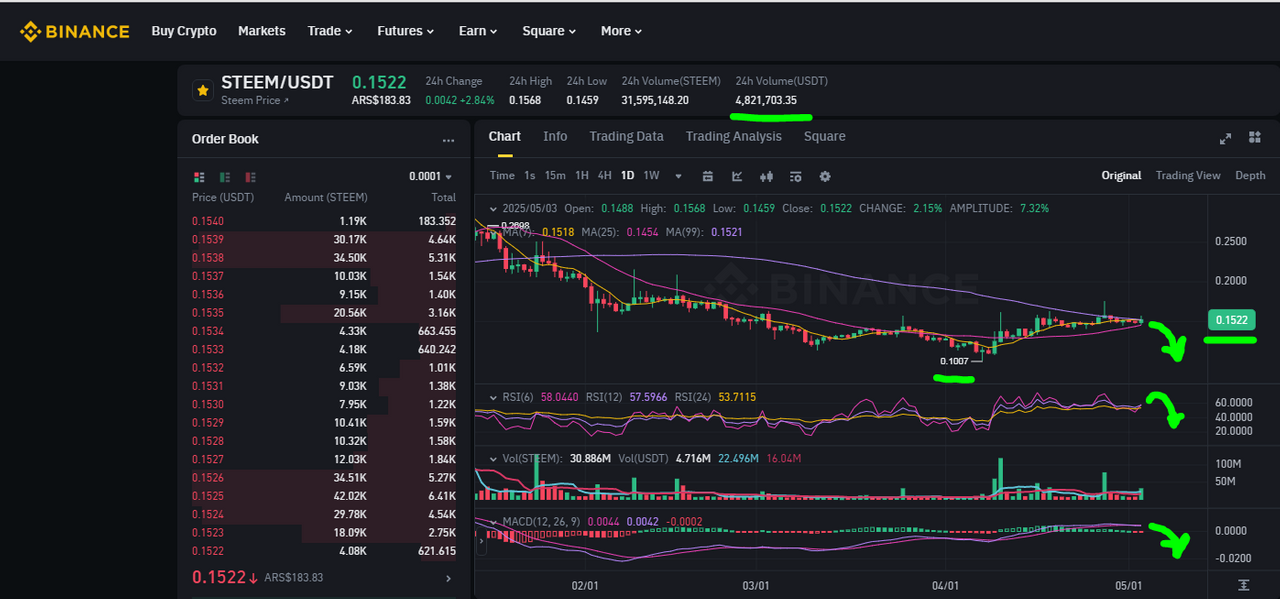Open the Earn dropdown menu
1280x599 pixels.
point(479,31)
